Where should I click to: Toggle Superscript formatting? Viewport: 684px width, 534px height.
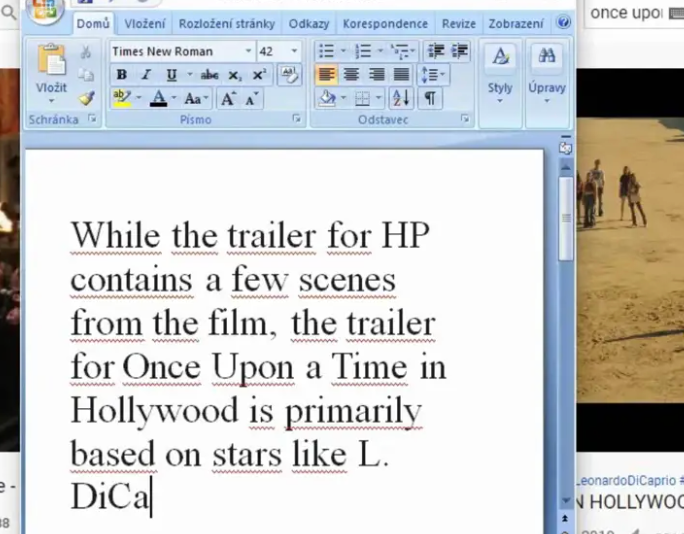tap(259, 75)
